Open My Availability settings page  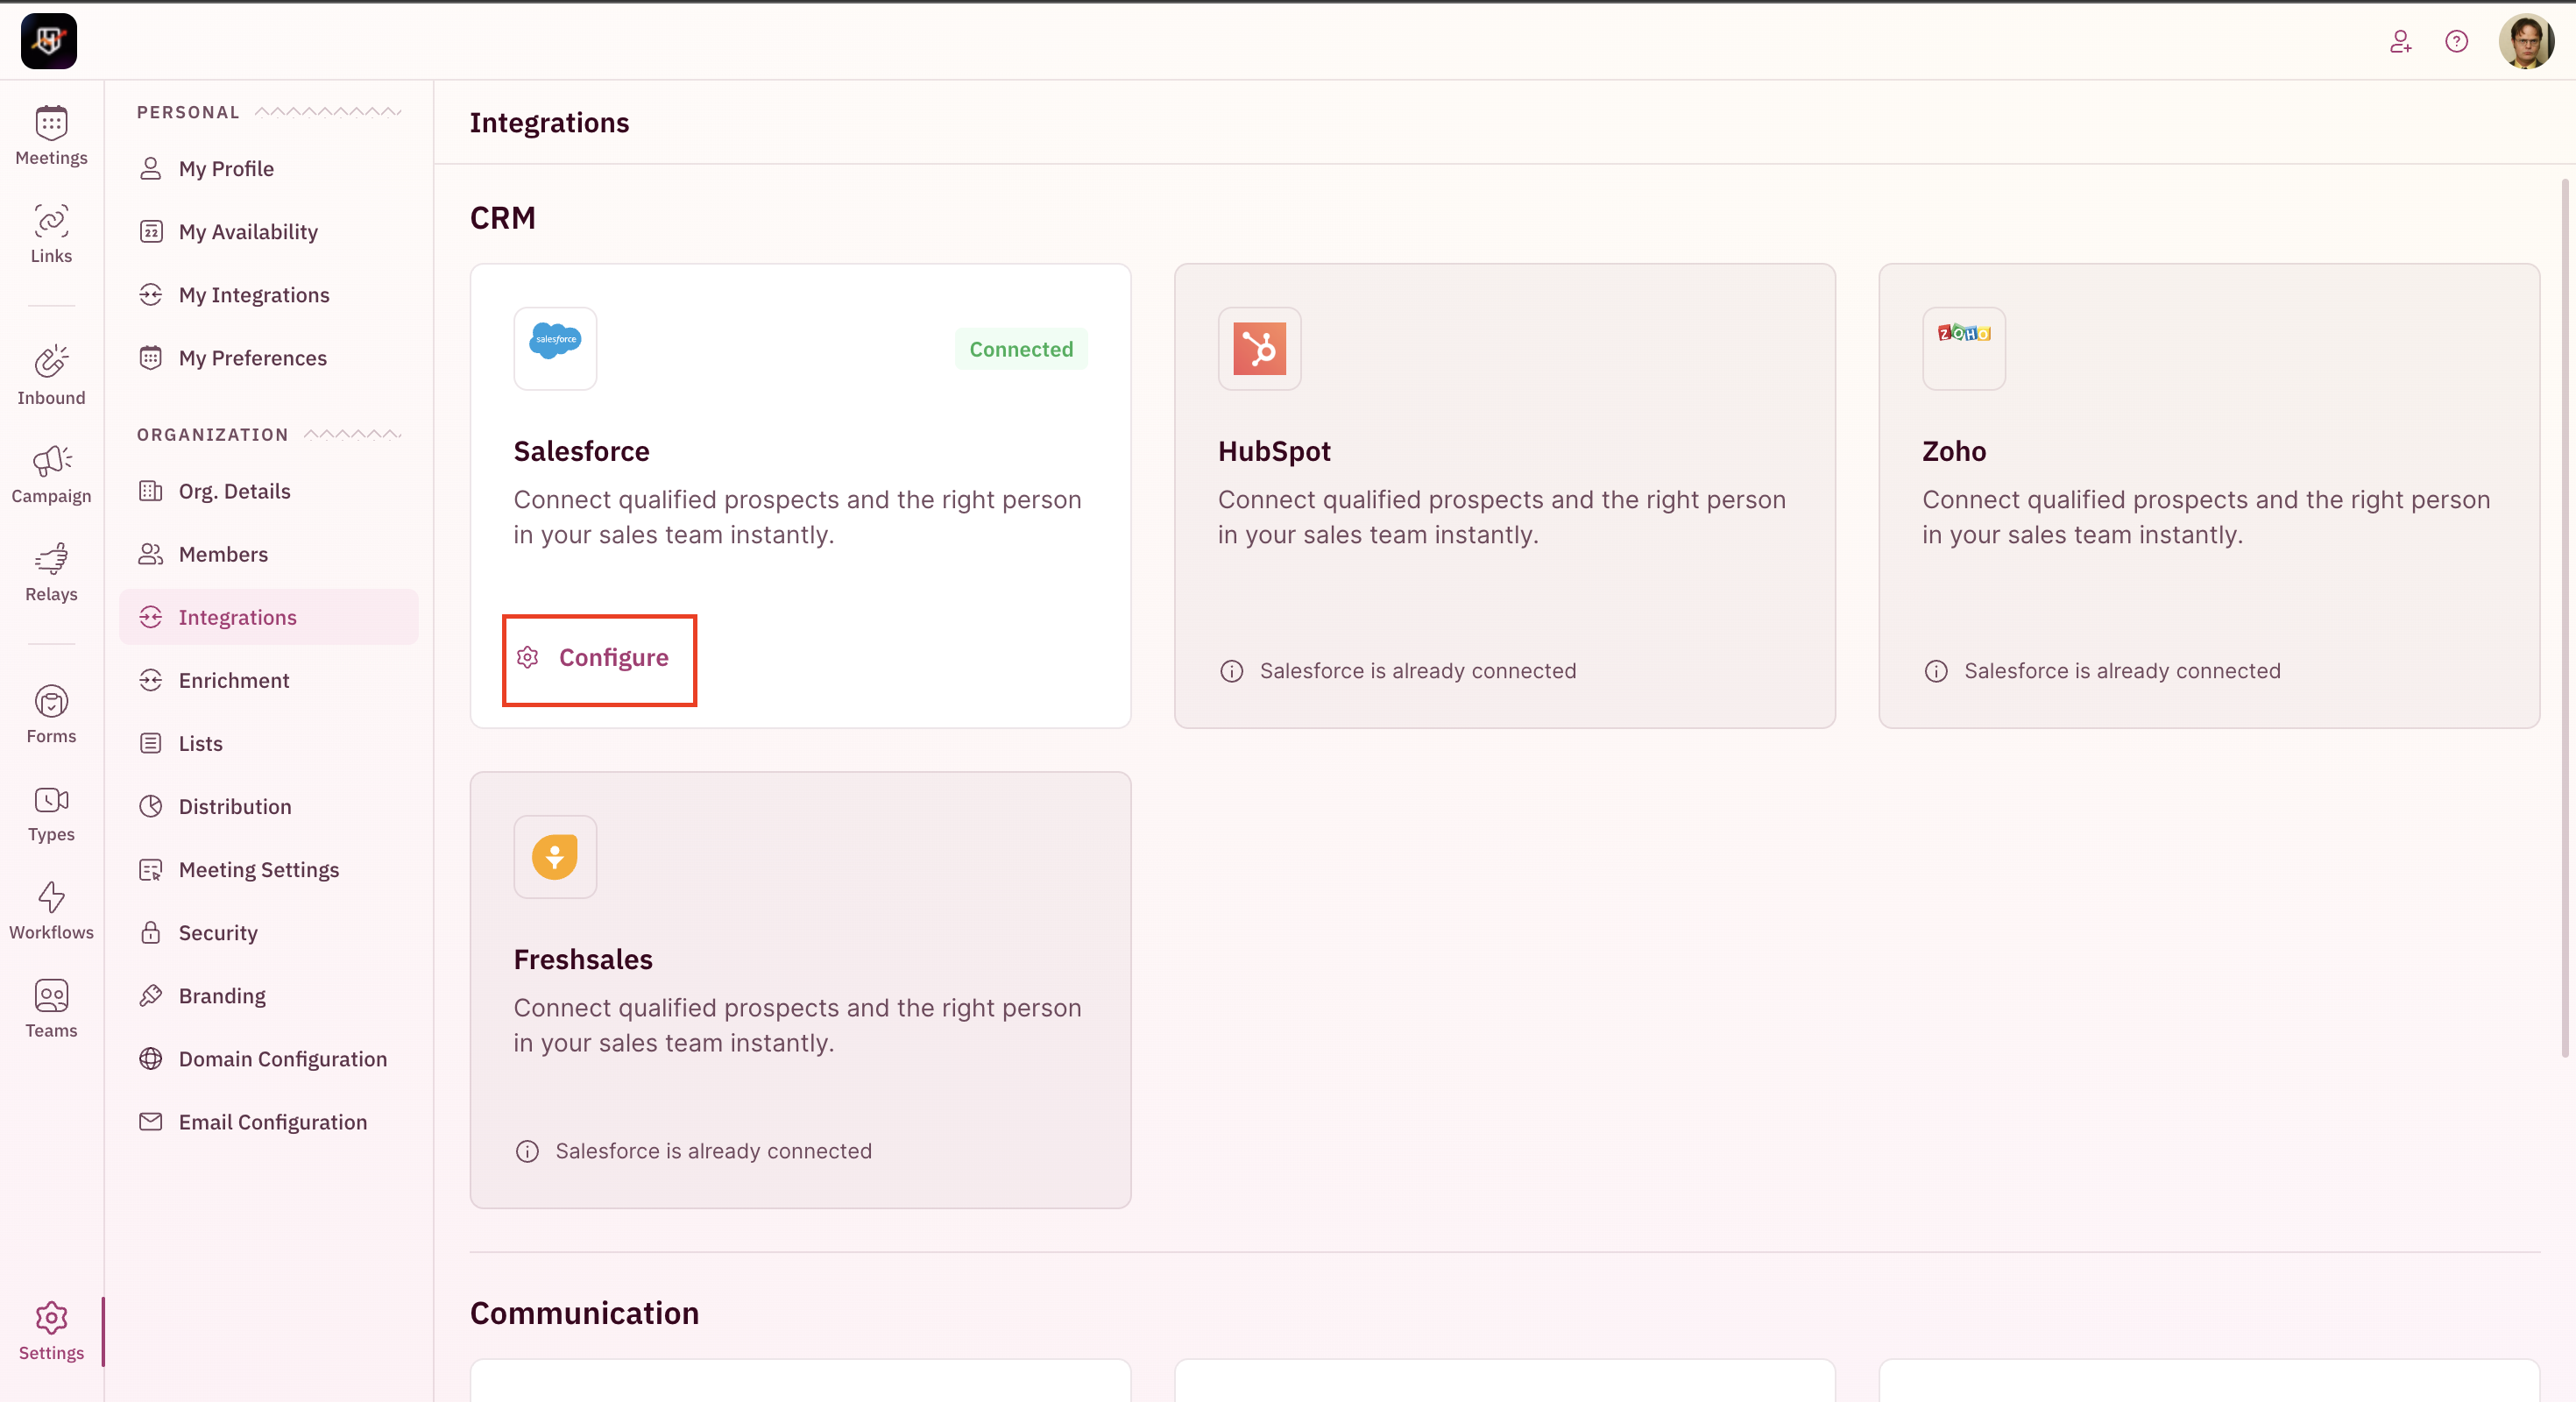coord(248,232)
